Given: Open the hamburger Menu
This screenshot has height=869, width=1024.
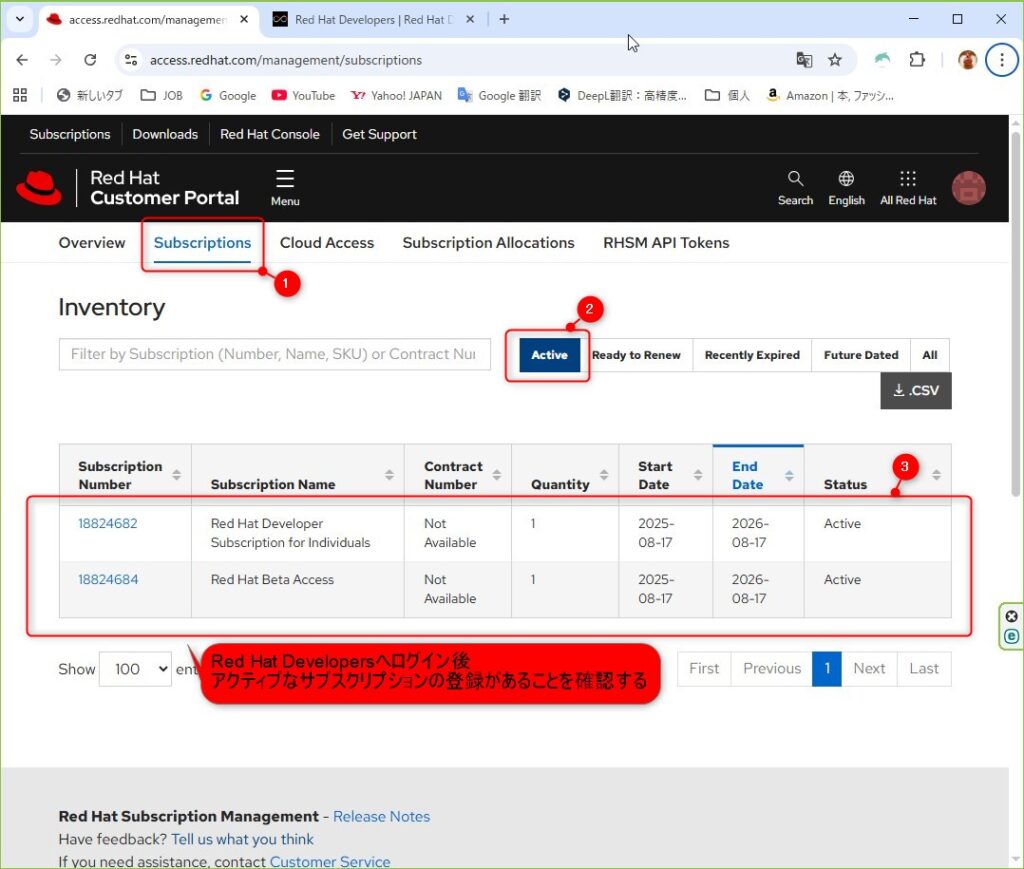Looking at the screenshot, I should point(285,188).
